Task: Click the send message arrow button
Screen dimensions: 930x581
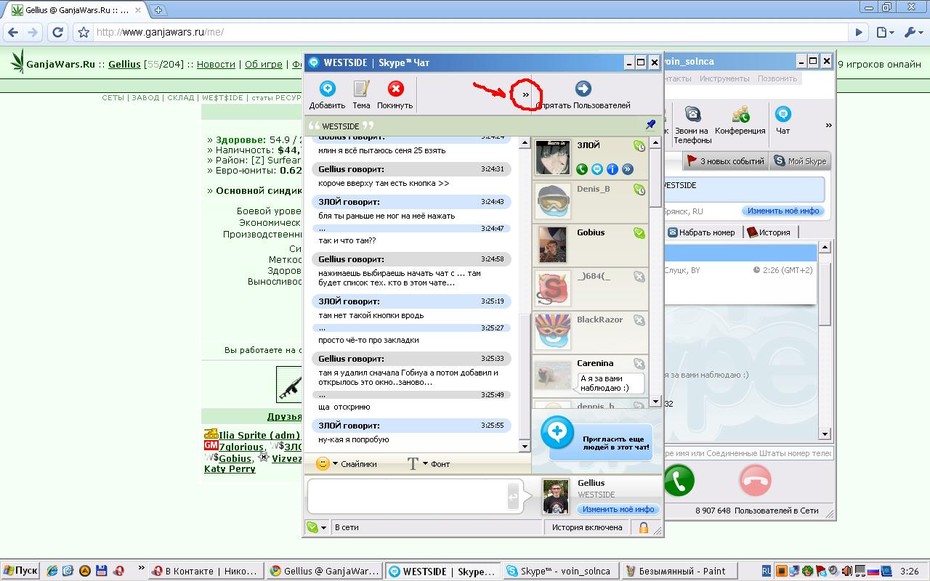Action: pos(513,496)
